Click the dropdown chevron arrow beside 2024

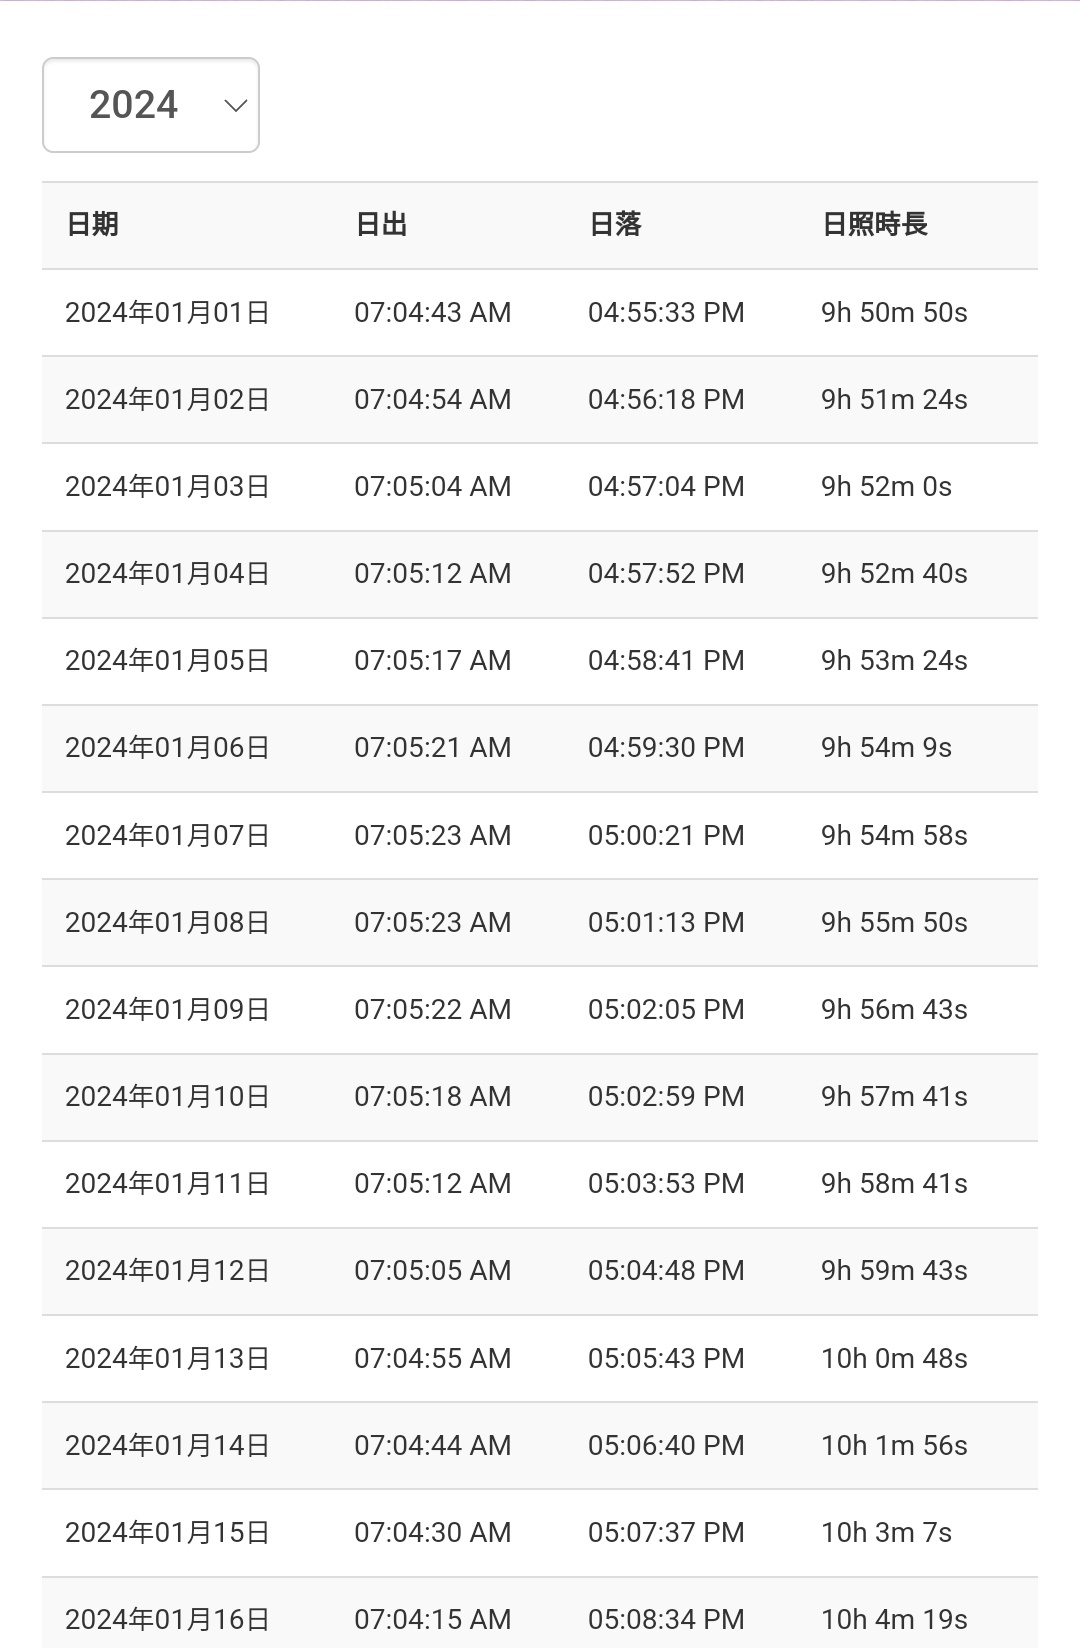[x=236, y=105]
